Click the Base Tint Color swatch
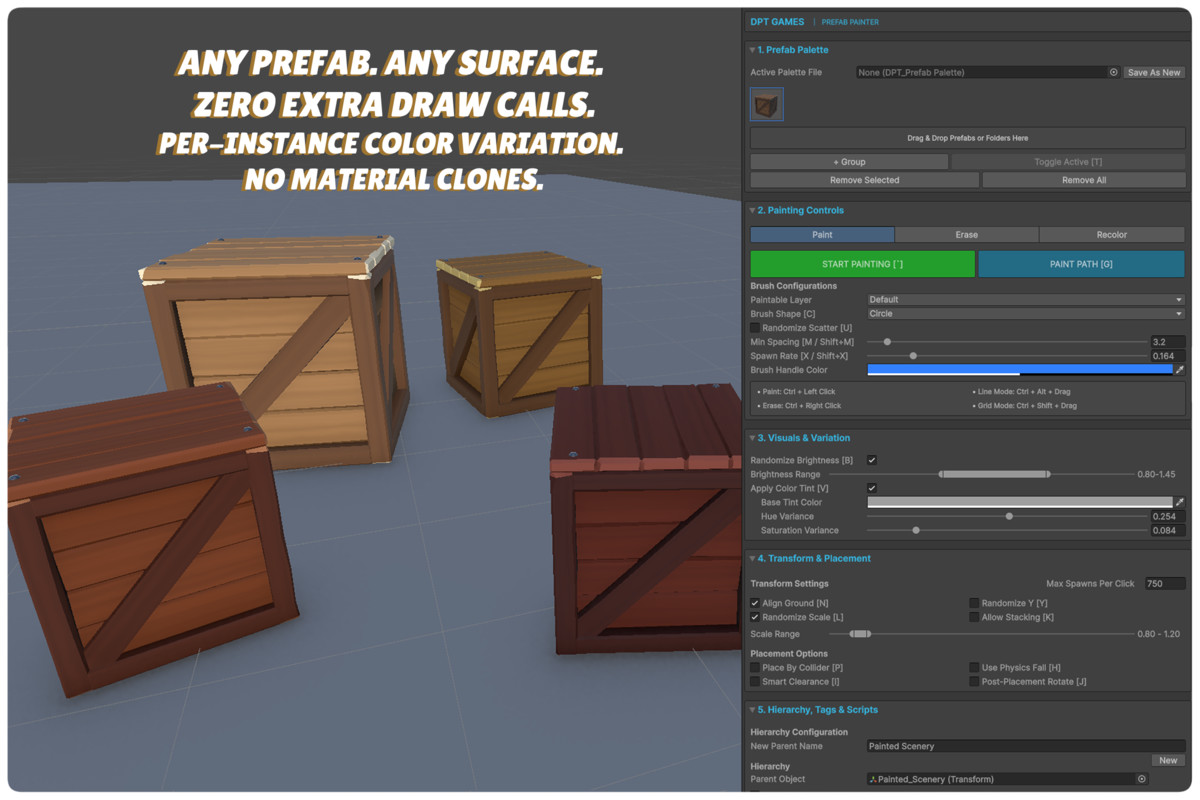 click(1019, 502)
